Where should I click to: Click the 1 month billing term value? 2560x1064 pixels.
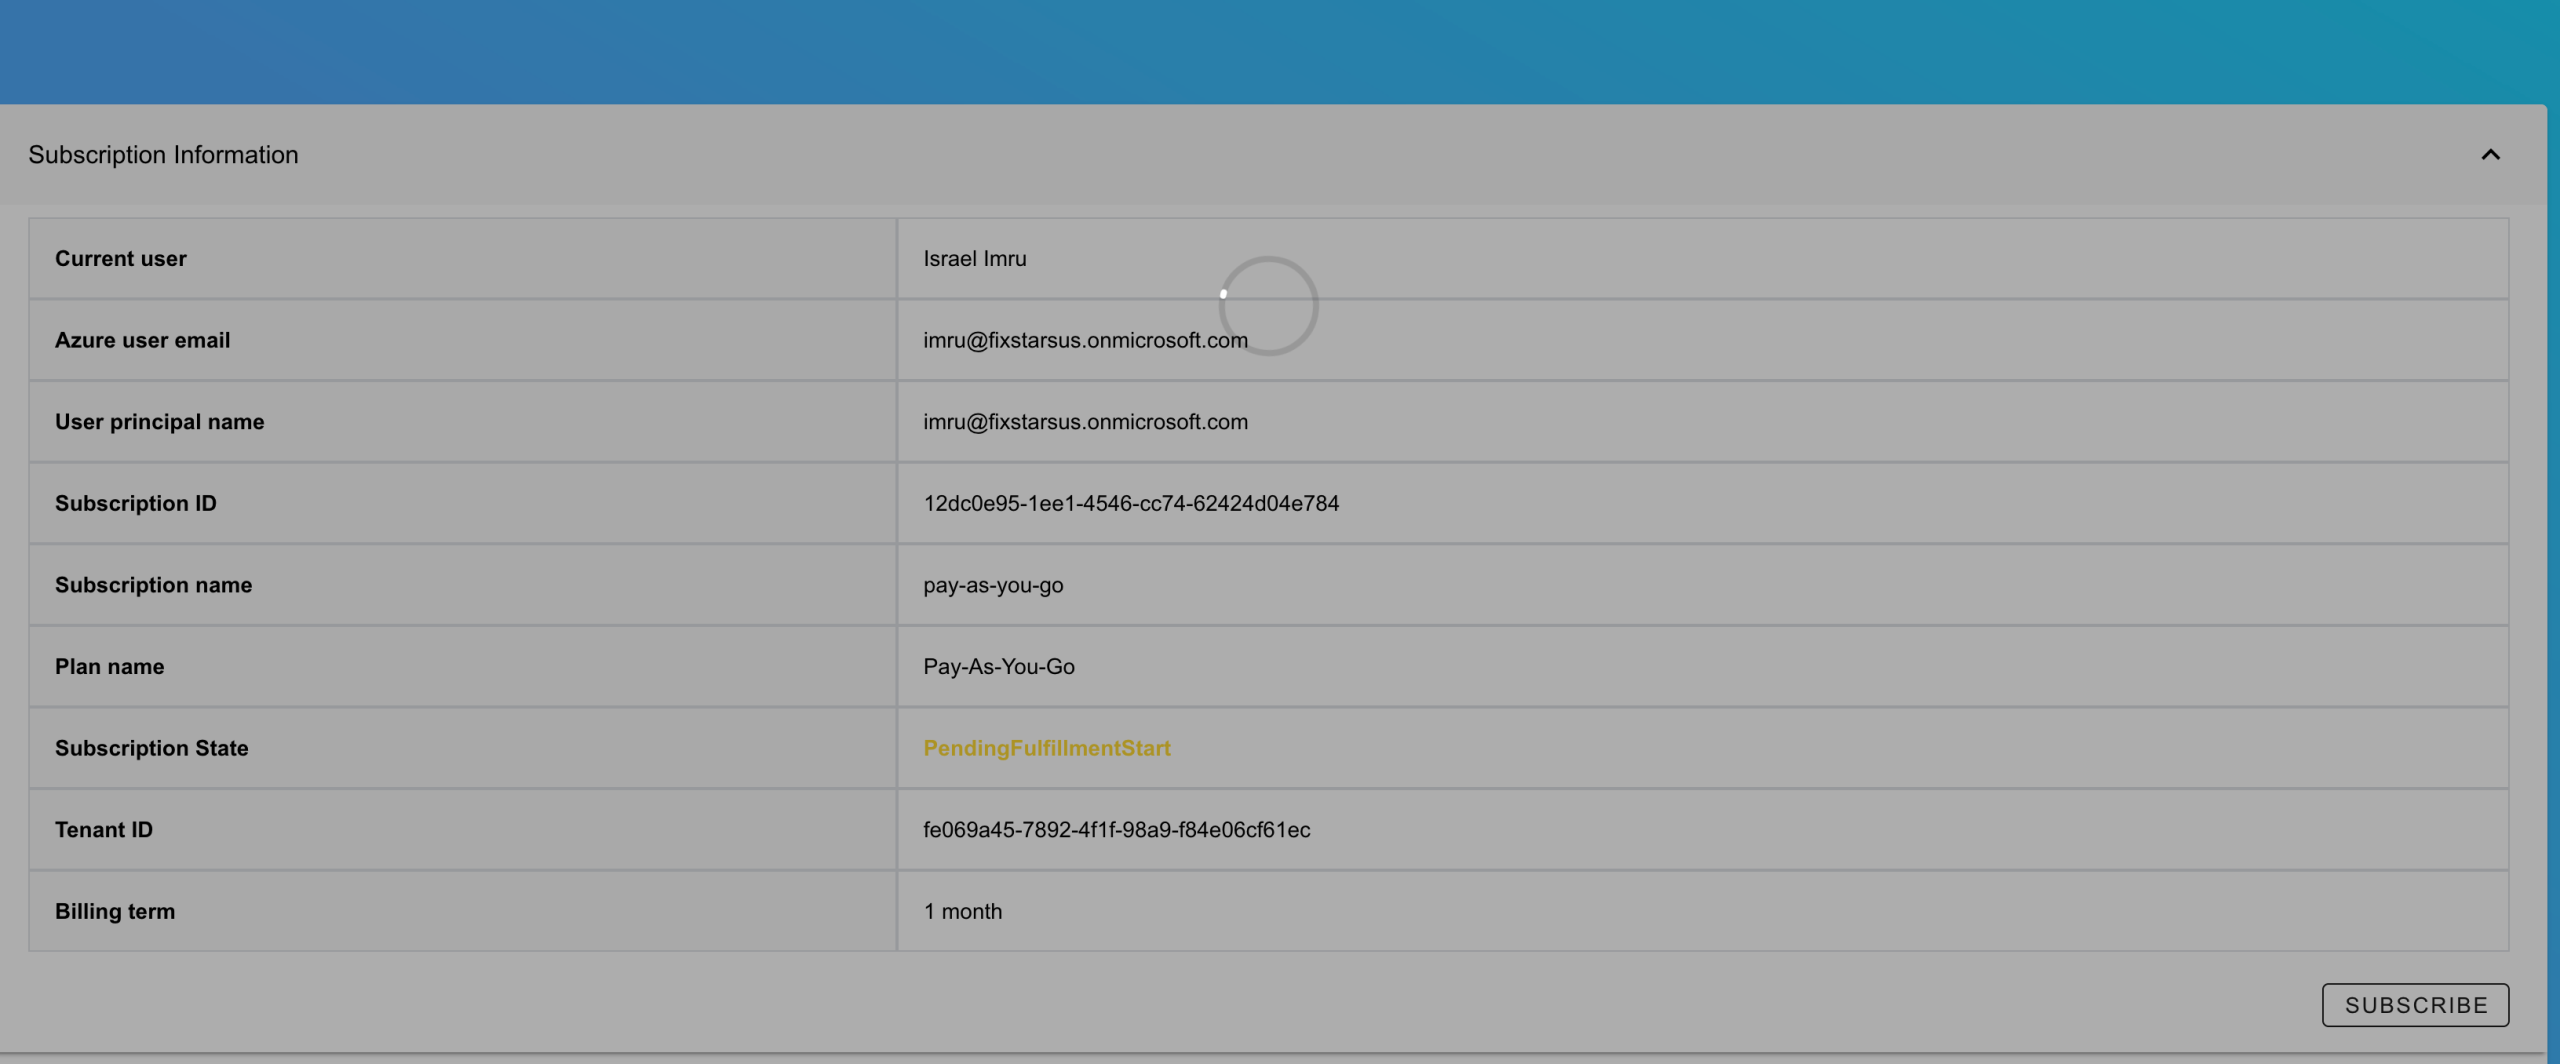[x=962, y=911]
